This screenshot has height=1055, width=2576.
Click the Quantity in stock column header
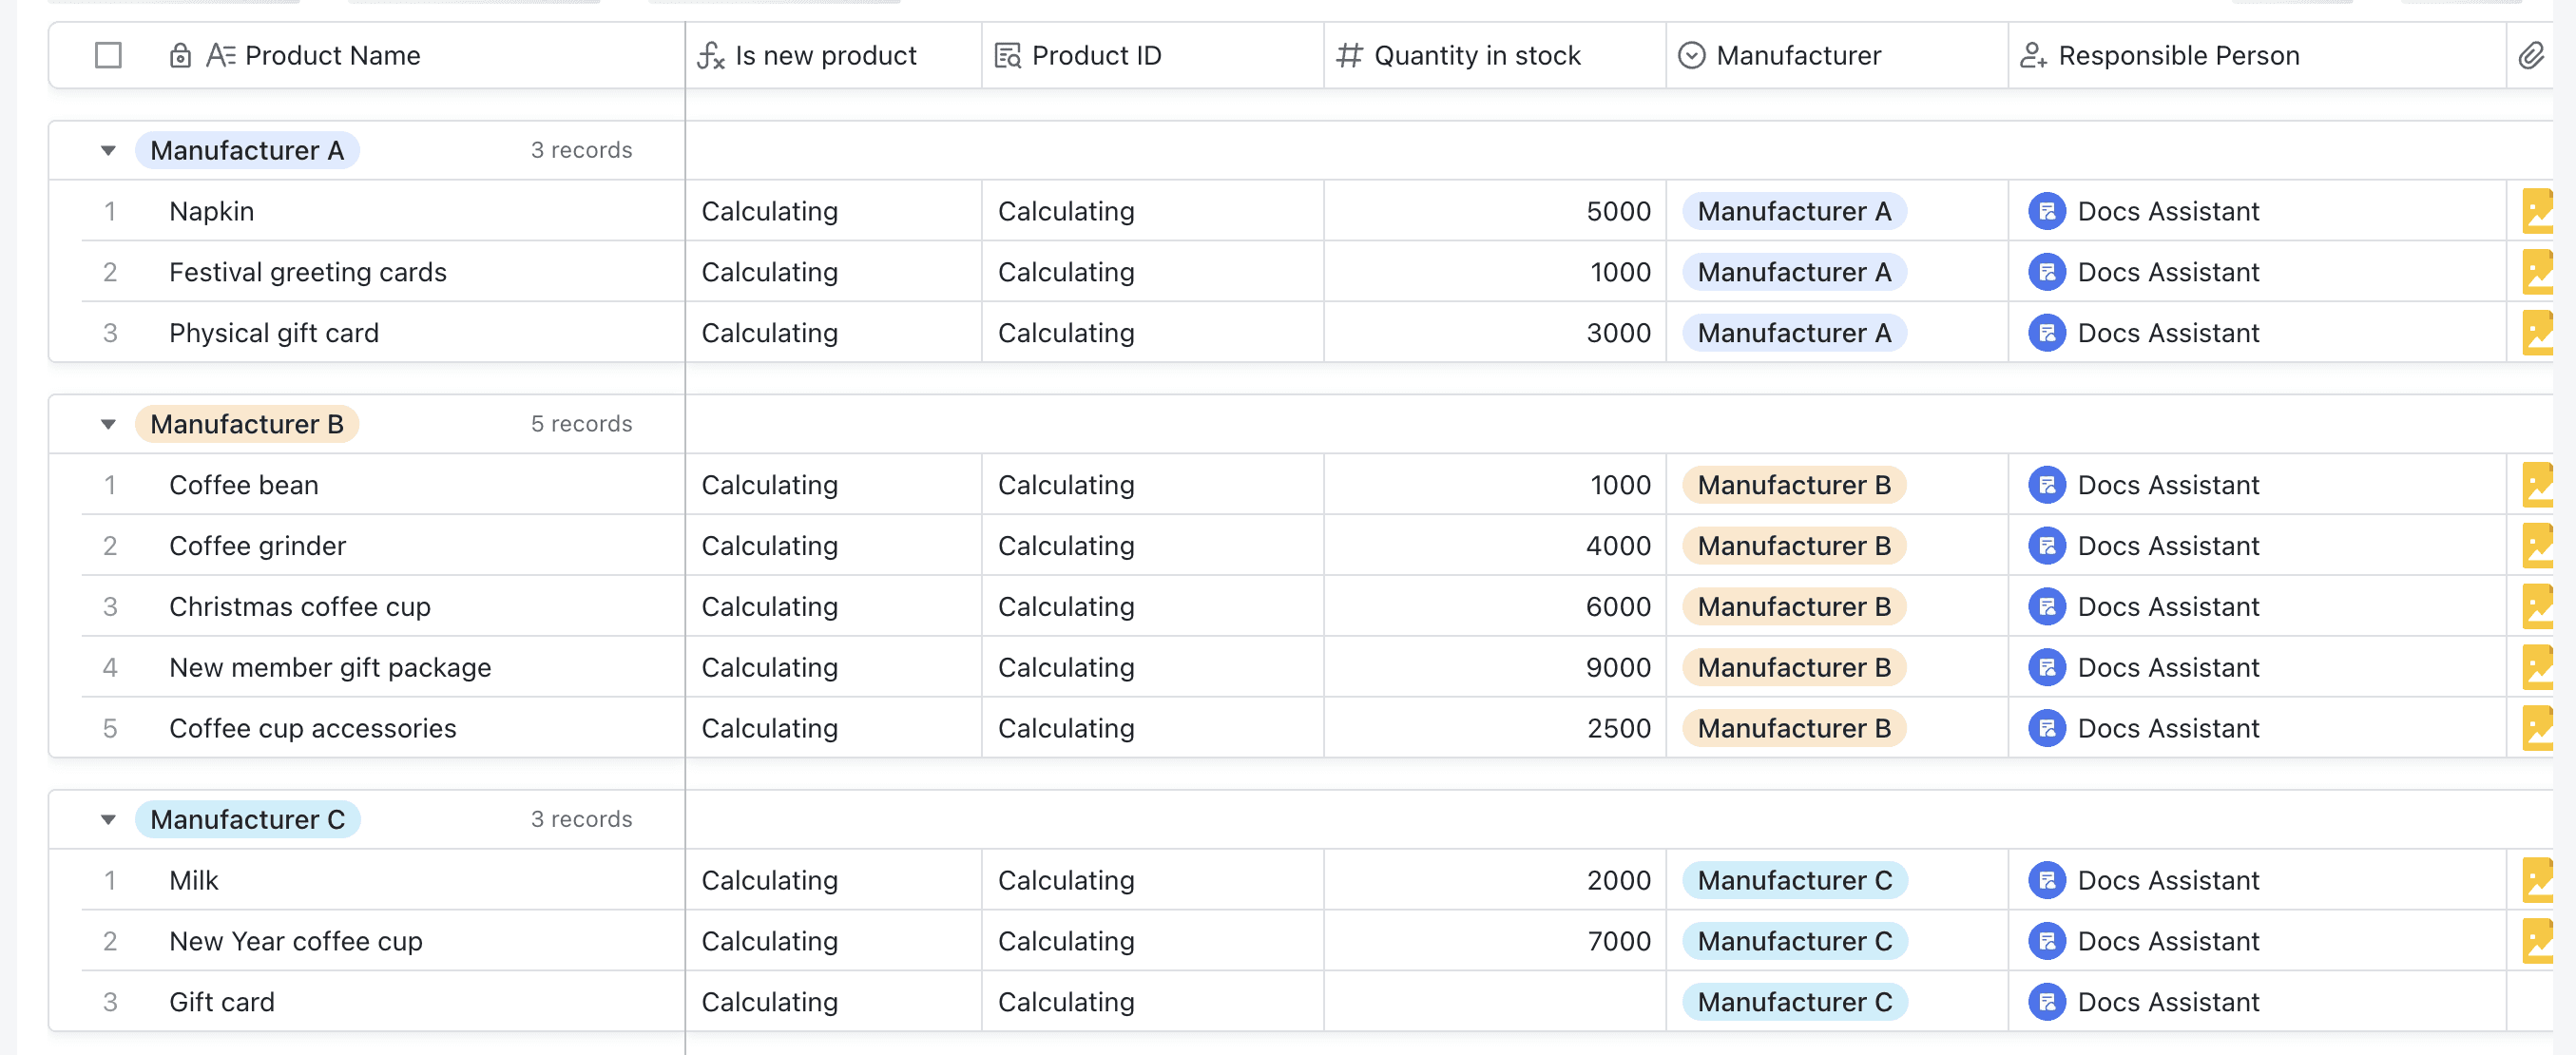(x=1476, y=56)
